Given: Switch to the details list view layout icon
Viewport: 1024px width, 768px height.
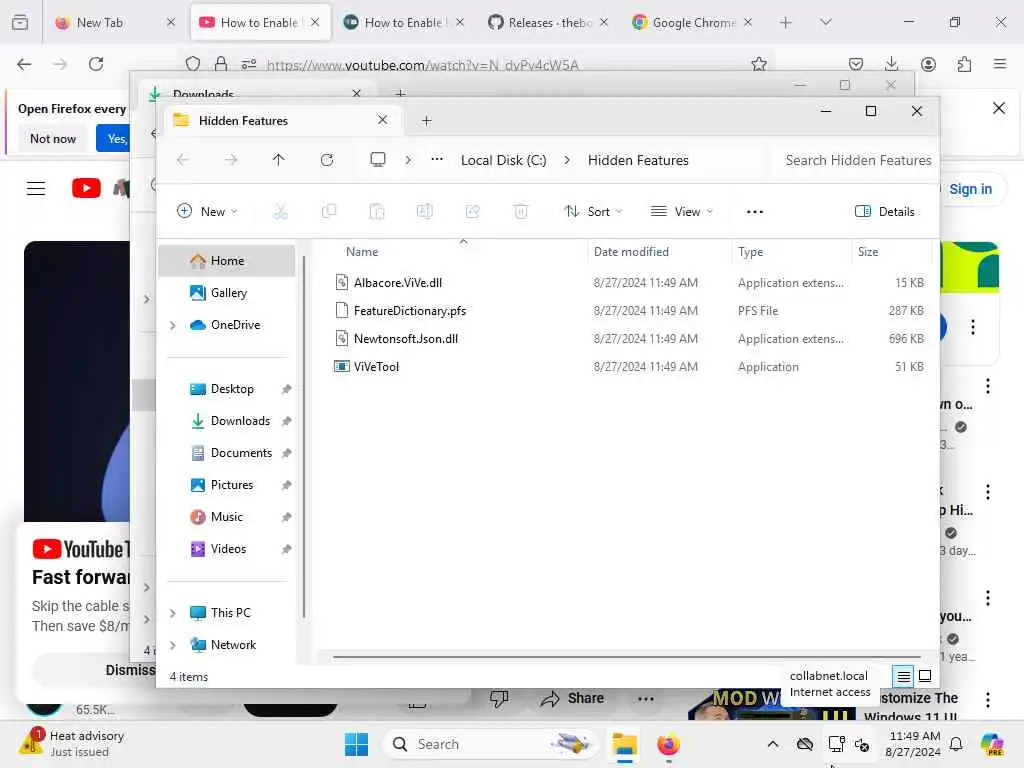Looking at the screenshot, I should pos(903,677).
